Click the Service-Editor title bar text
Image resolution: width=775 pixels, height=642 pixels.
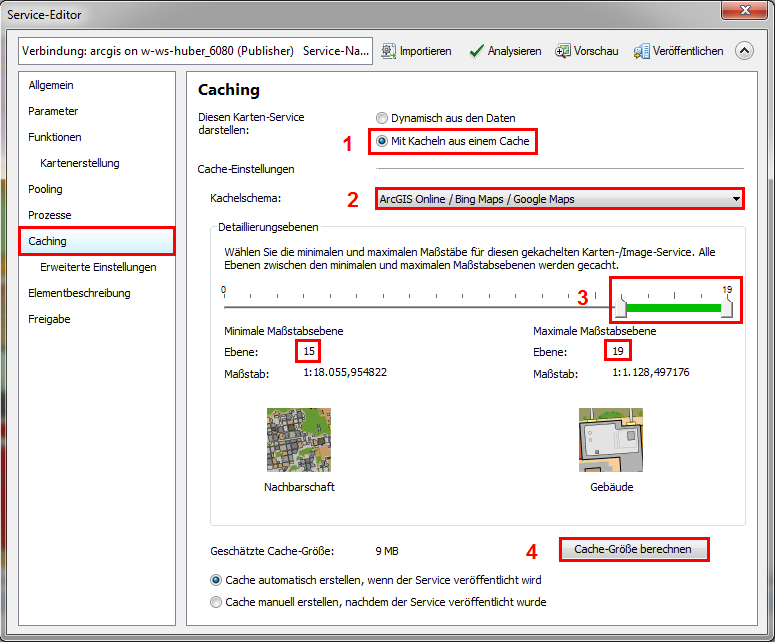pos(44,15)
